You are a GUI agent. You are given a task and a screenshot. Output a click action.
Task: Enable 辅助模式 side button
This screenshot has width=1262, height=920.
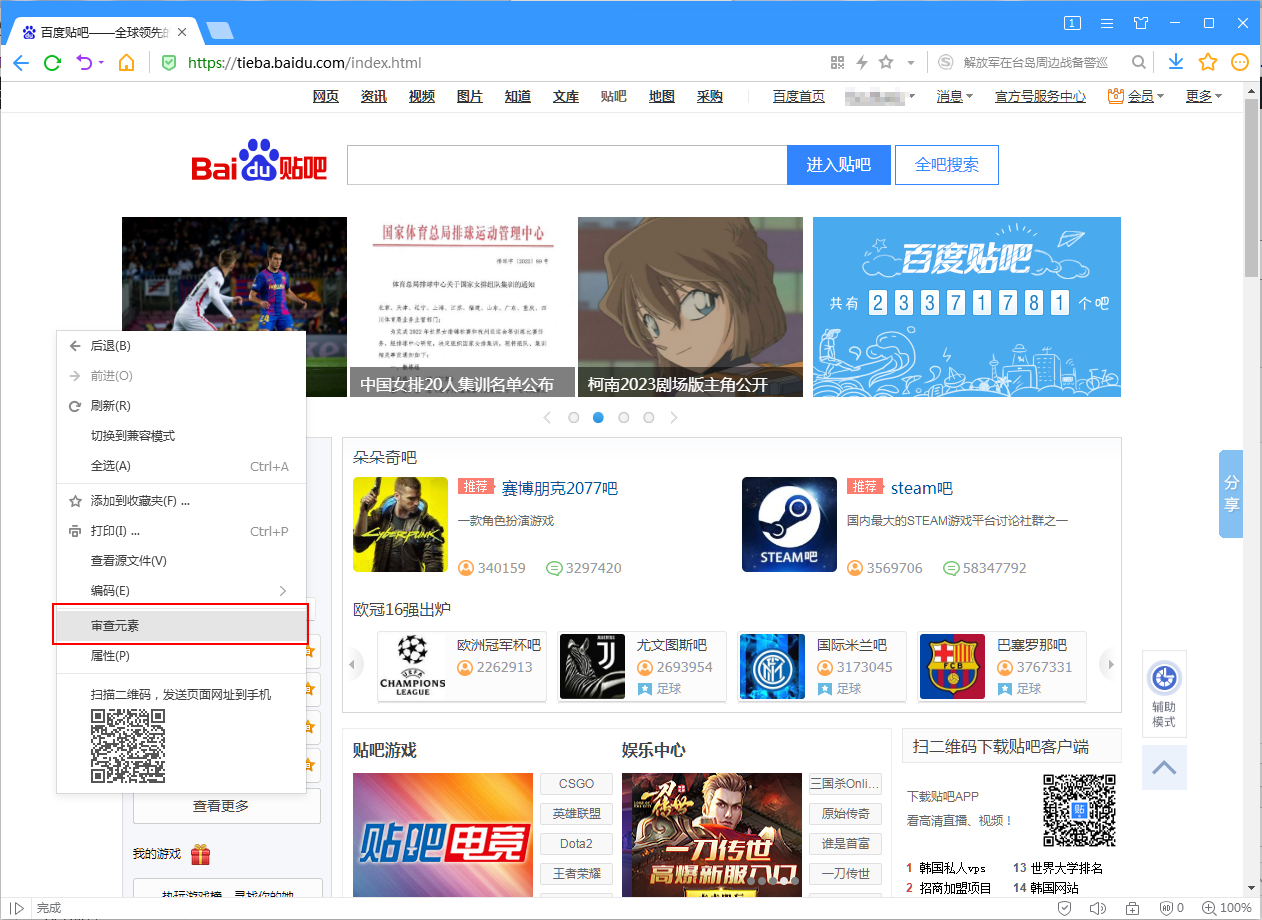(1164, 695)
